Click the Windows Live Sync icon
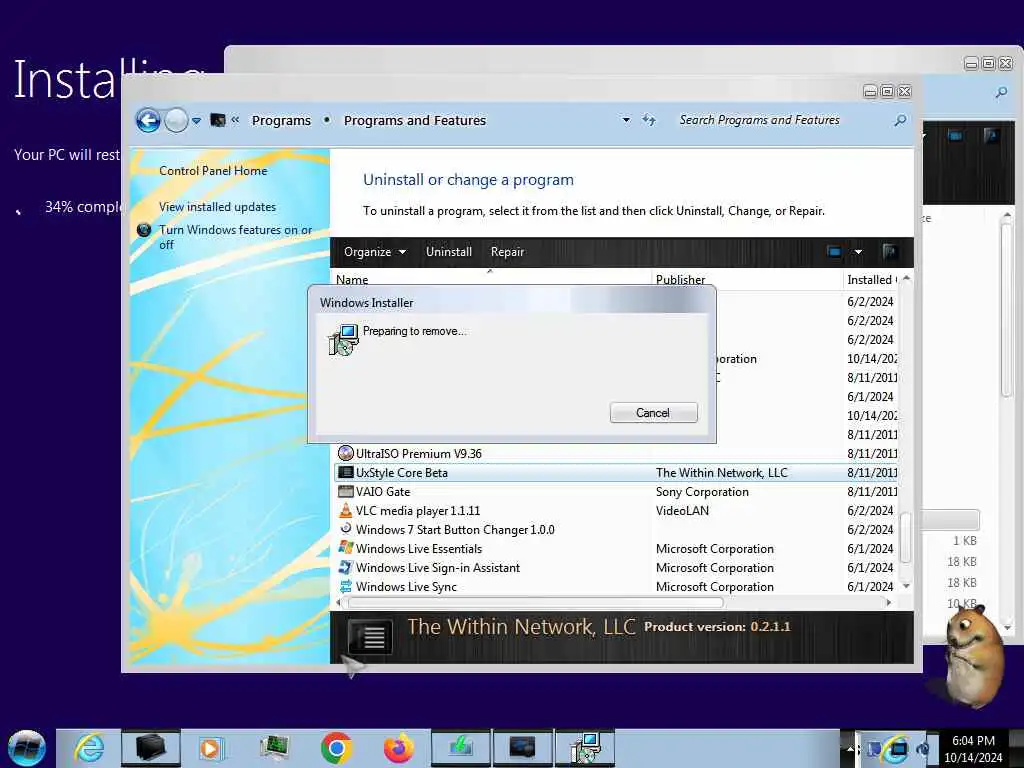1024x768 pixels. click(x=345, y=586)
